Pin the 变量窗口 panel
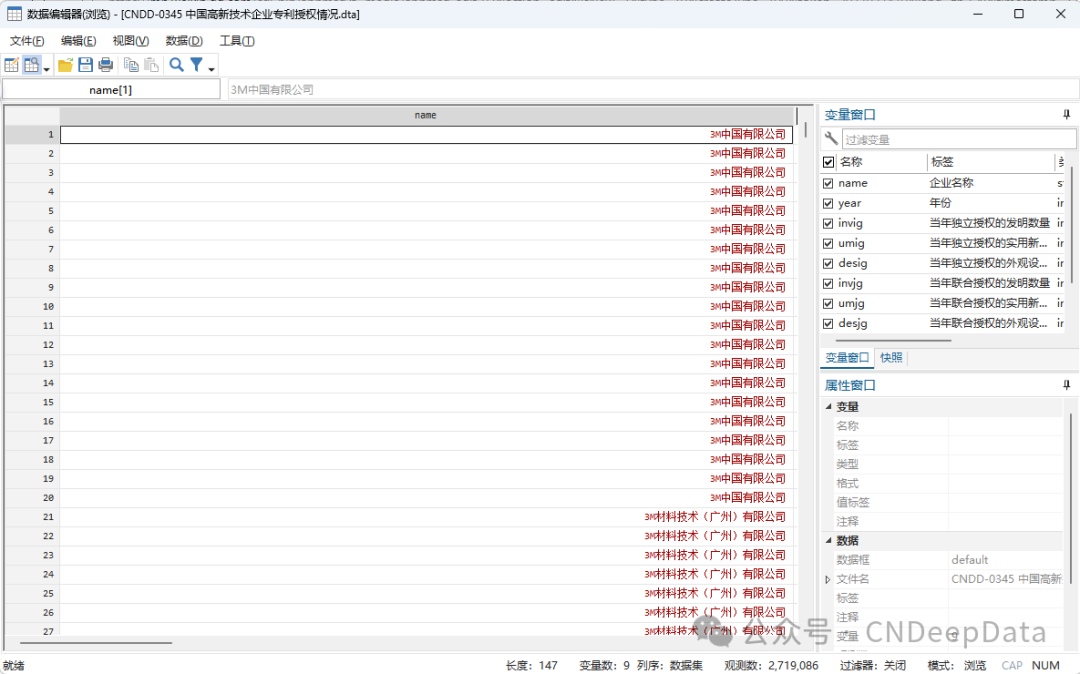 tap(1066, 114)
